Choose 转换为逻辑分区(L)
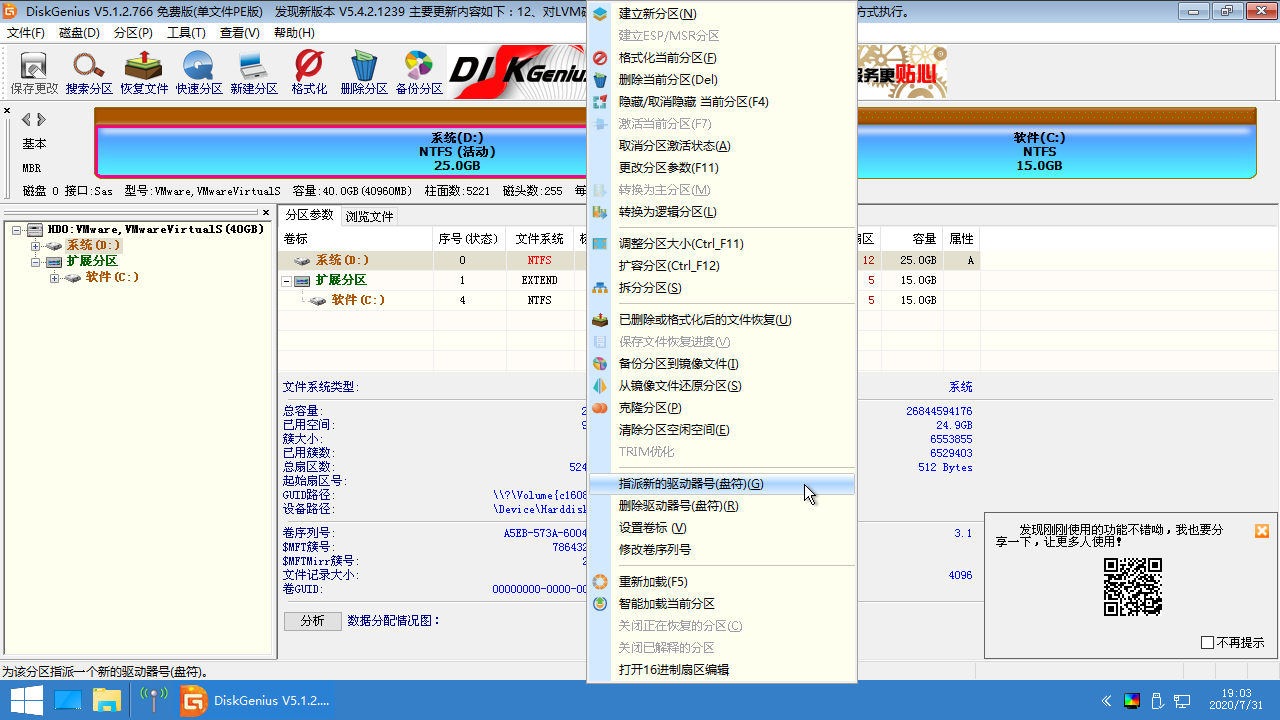The height and width of the screenshot is (720, 1280). pos(721,212)
